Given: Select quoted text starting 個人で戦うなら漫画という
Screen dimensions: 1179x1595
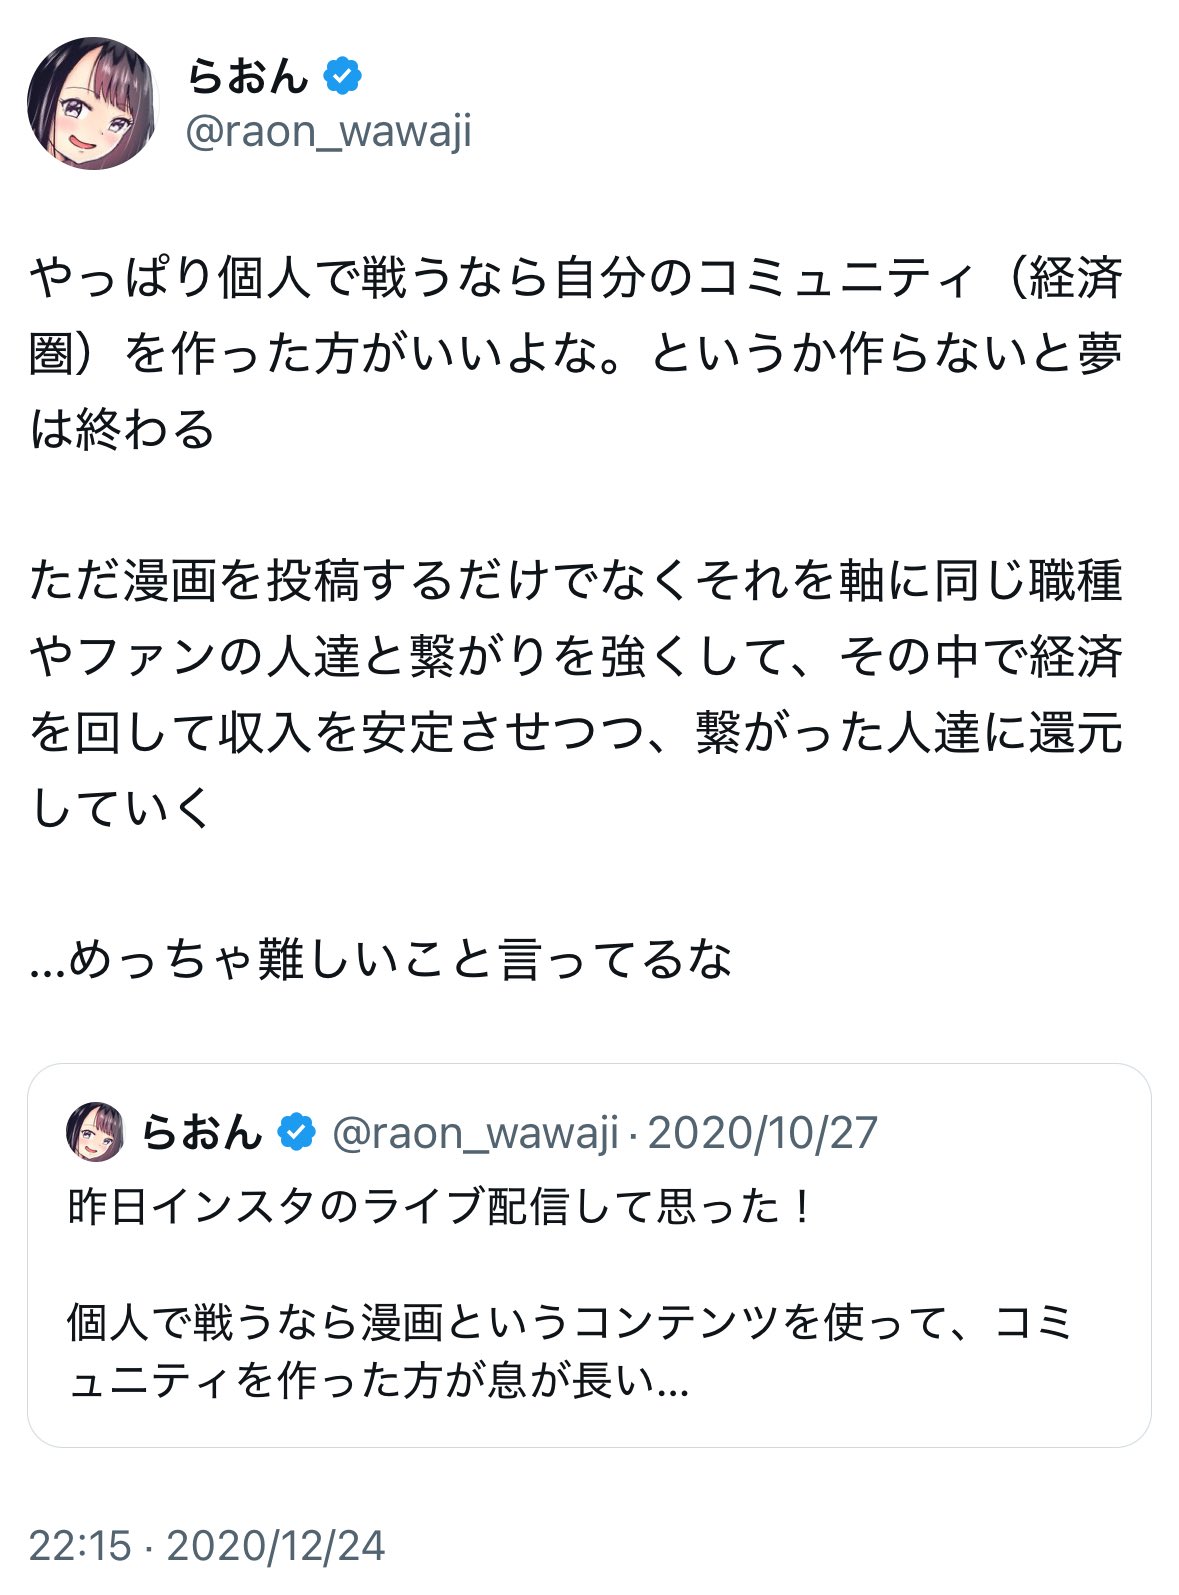Looking at the screenshot, I should pos(570,1323).
